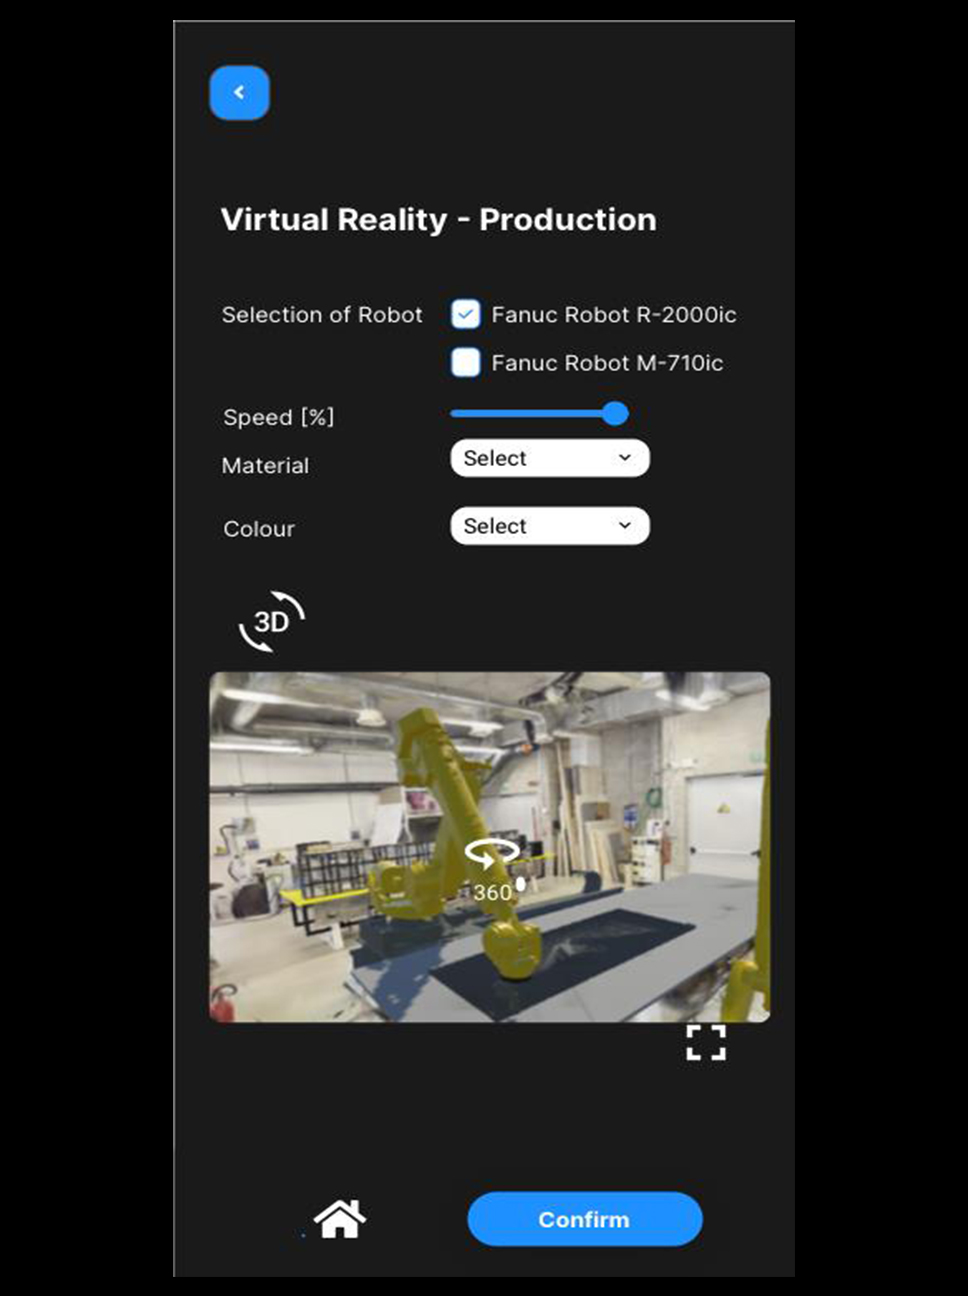Go to home via the house icon

pos(340,1219)
